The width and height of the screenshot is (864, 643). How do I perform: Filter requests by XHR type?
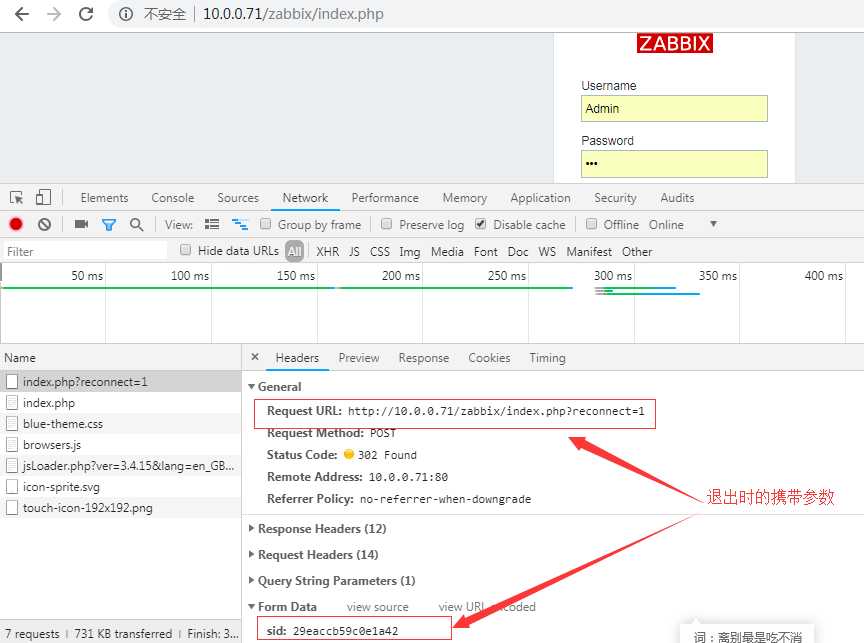coord(327,252)
